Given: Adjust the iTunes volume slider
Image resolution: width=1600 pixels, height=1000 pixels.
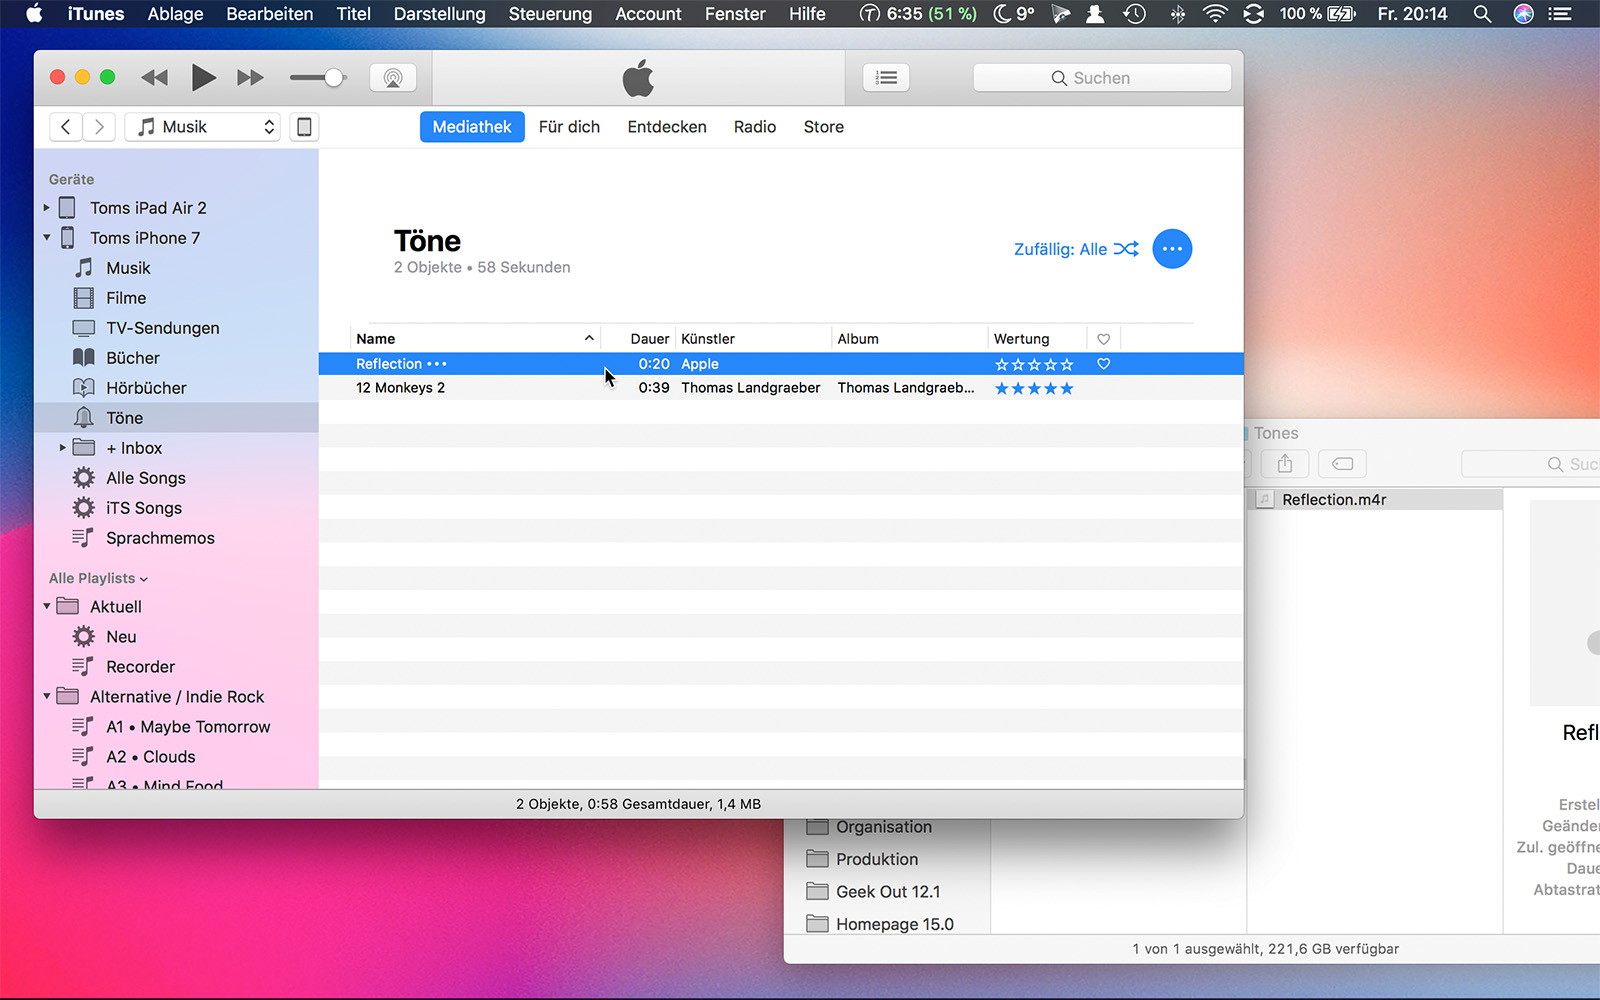Looking at the screenshot, I should 317,77.
